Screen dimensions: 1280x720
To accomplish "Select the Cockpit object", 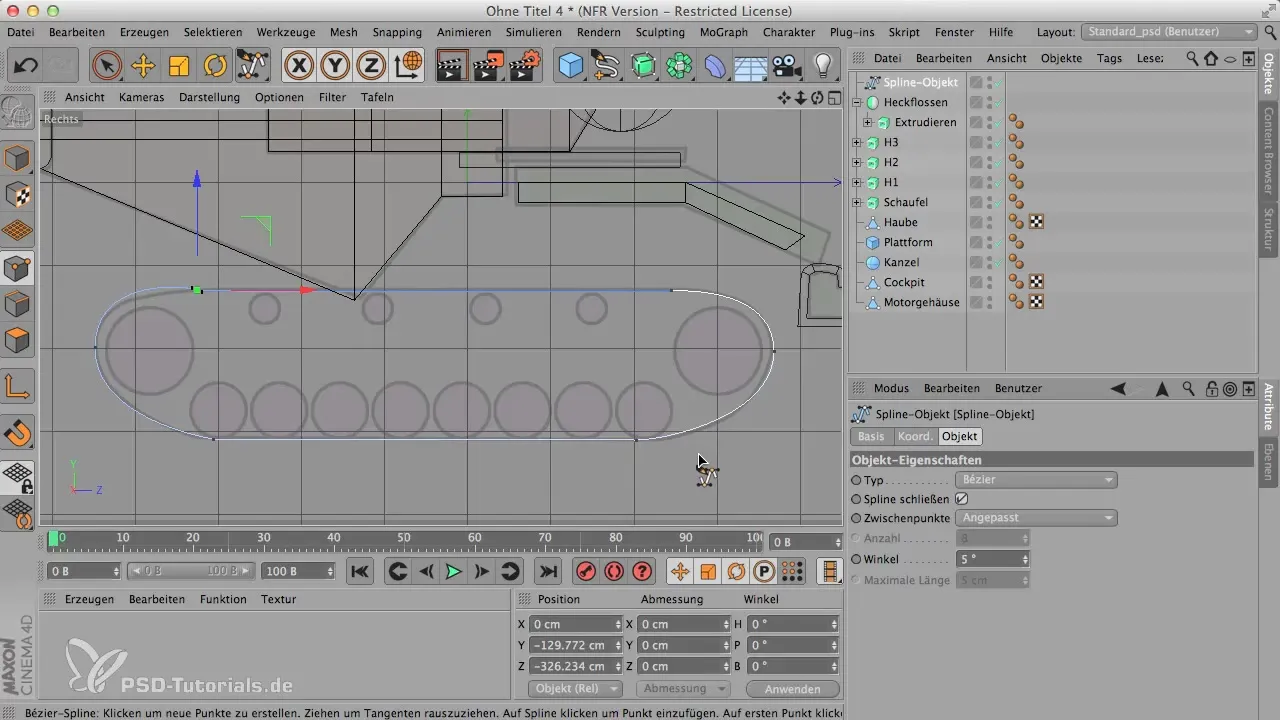I will (x=904, y=282).
